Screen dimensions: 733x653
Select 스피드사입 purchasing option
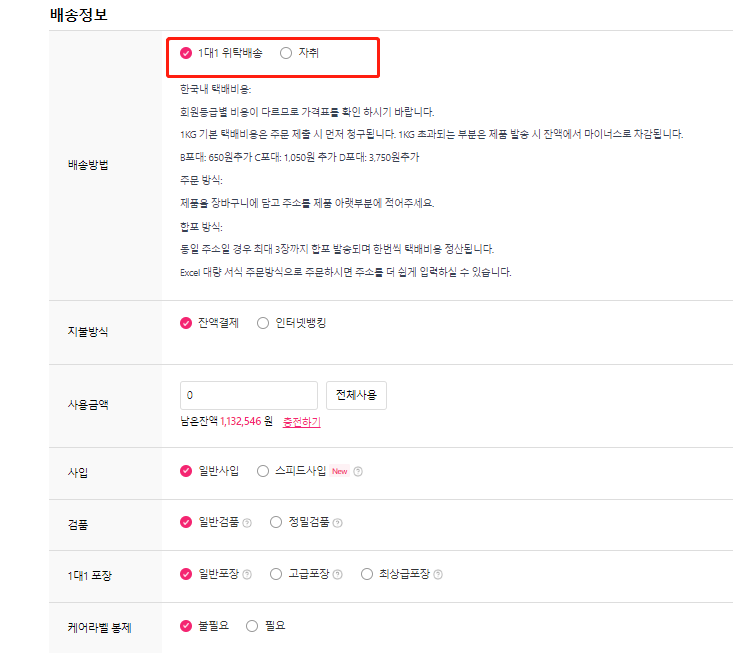[263, 470]
